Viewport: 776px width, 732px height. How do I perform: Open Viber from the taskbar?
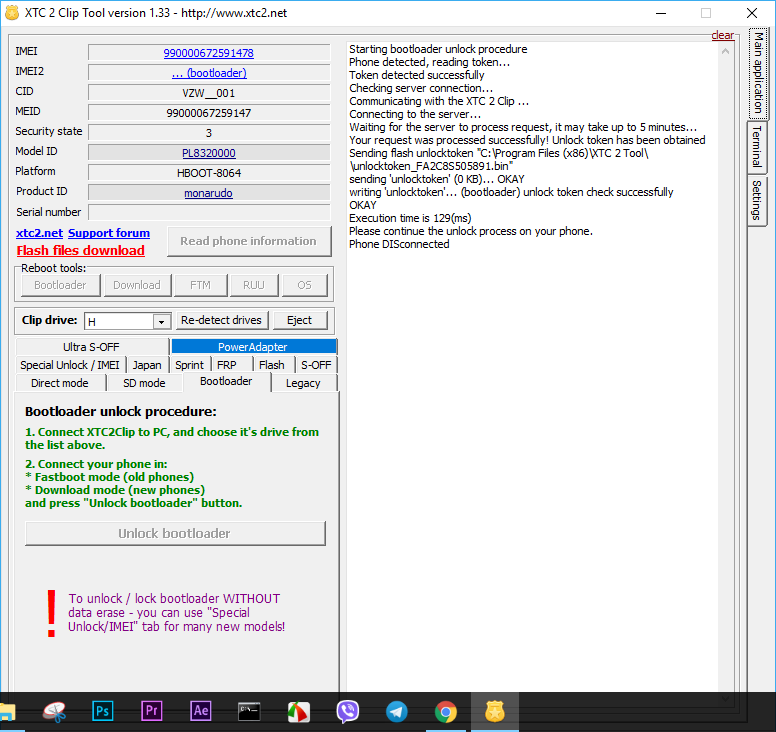tap(348, 711)
